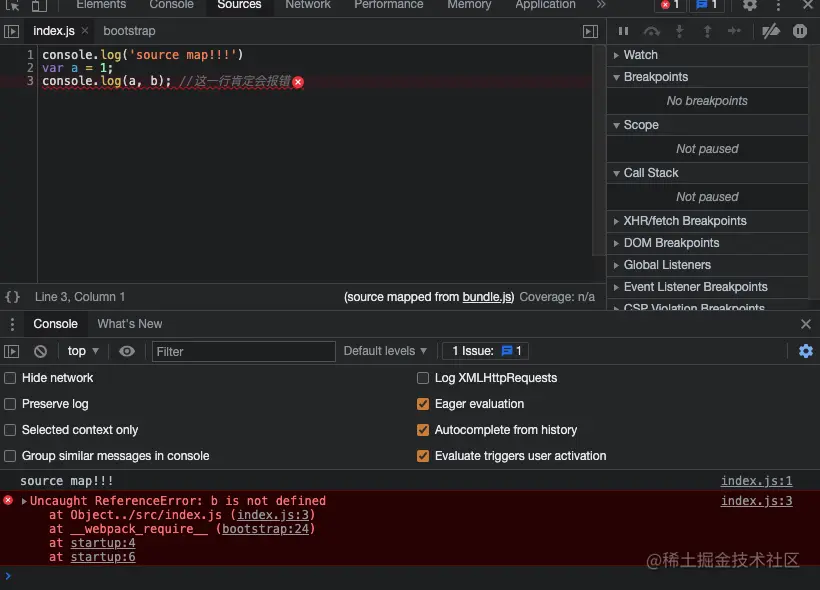Toggle pause on exceptions icon

point(800,31)
